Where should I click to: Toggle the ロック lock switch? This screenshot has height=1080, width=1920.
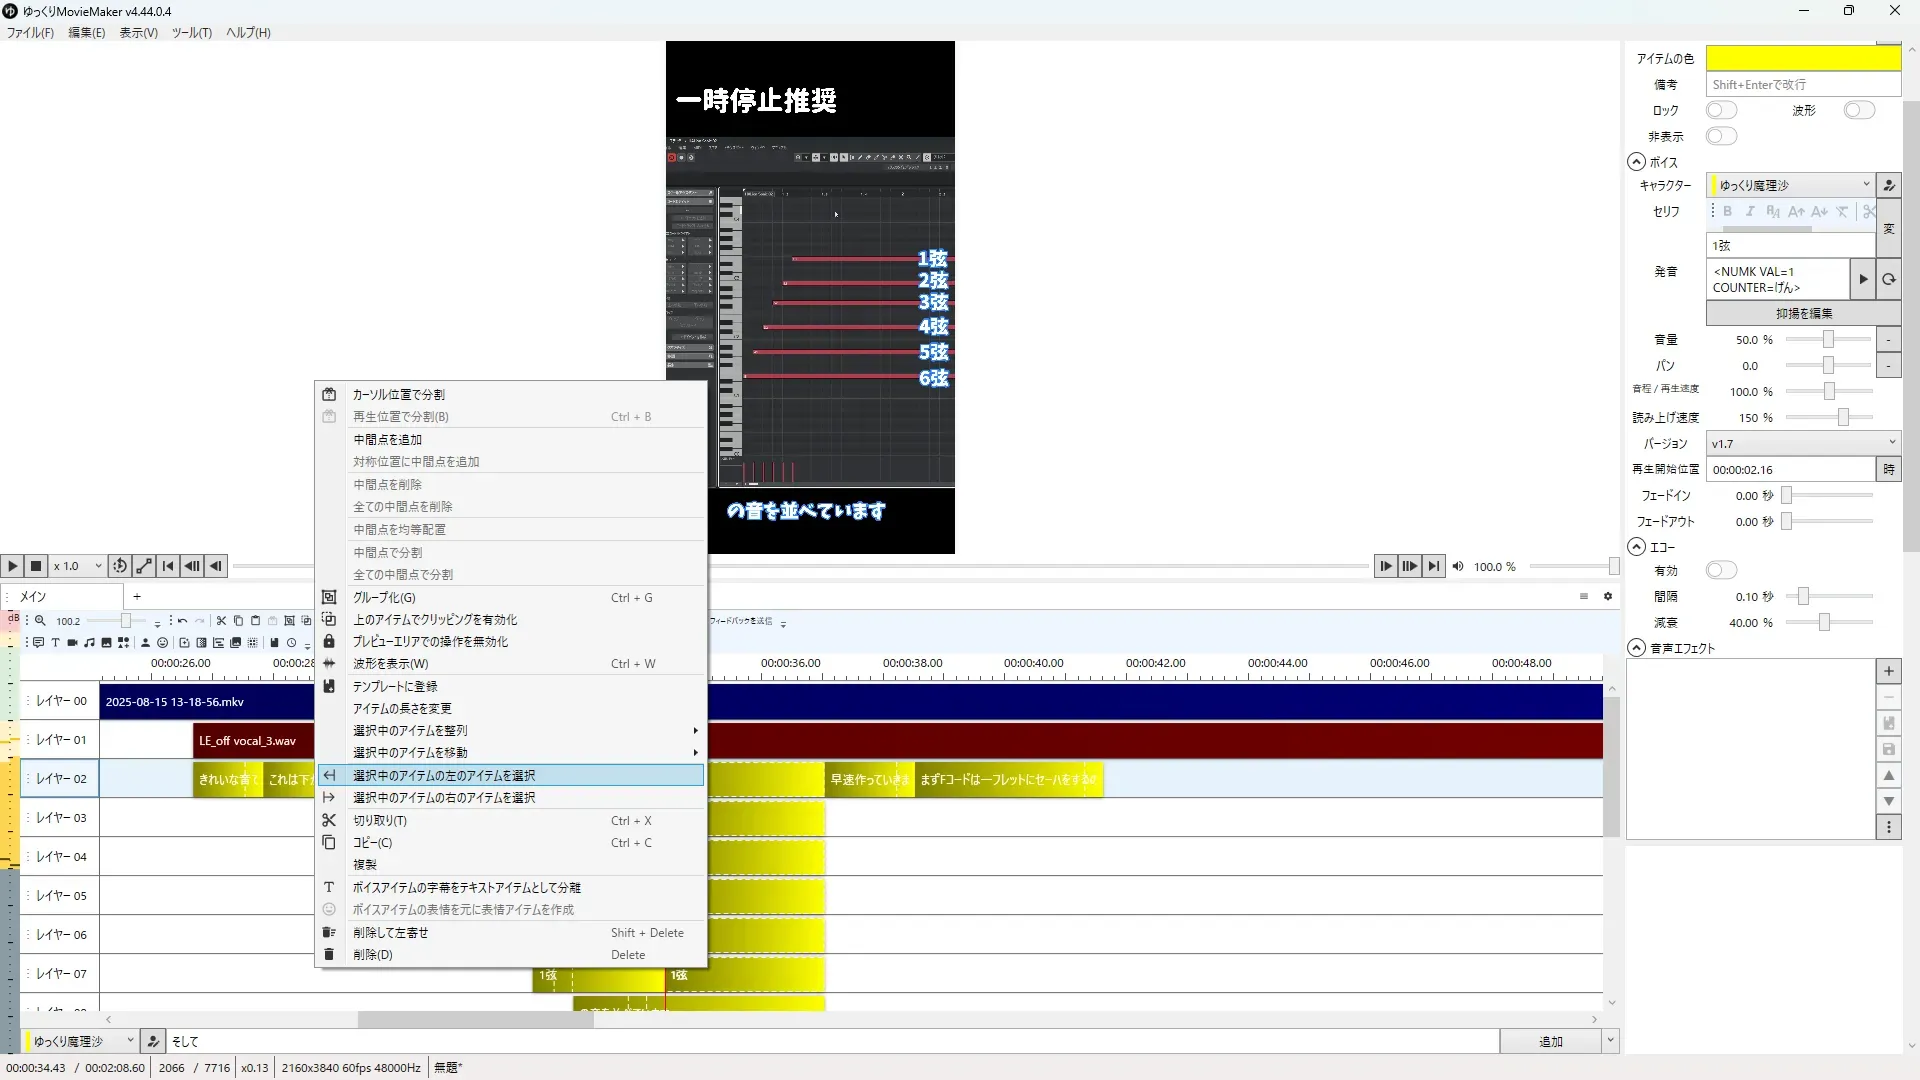pos(1721,110)
